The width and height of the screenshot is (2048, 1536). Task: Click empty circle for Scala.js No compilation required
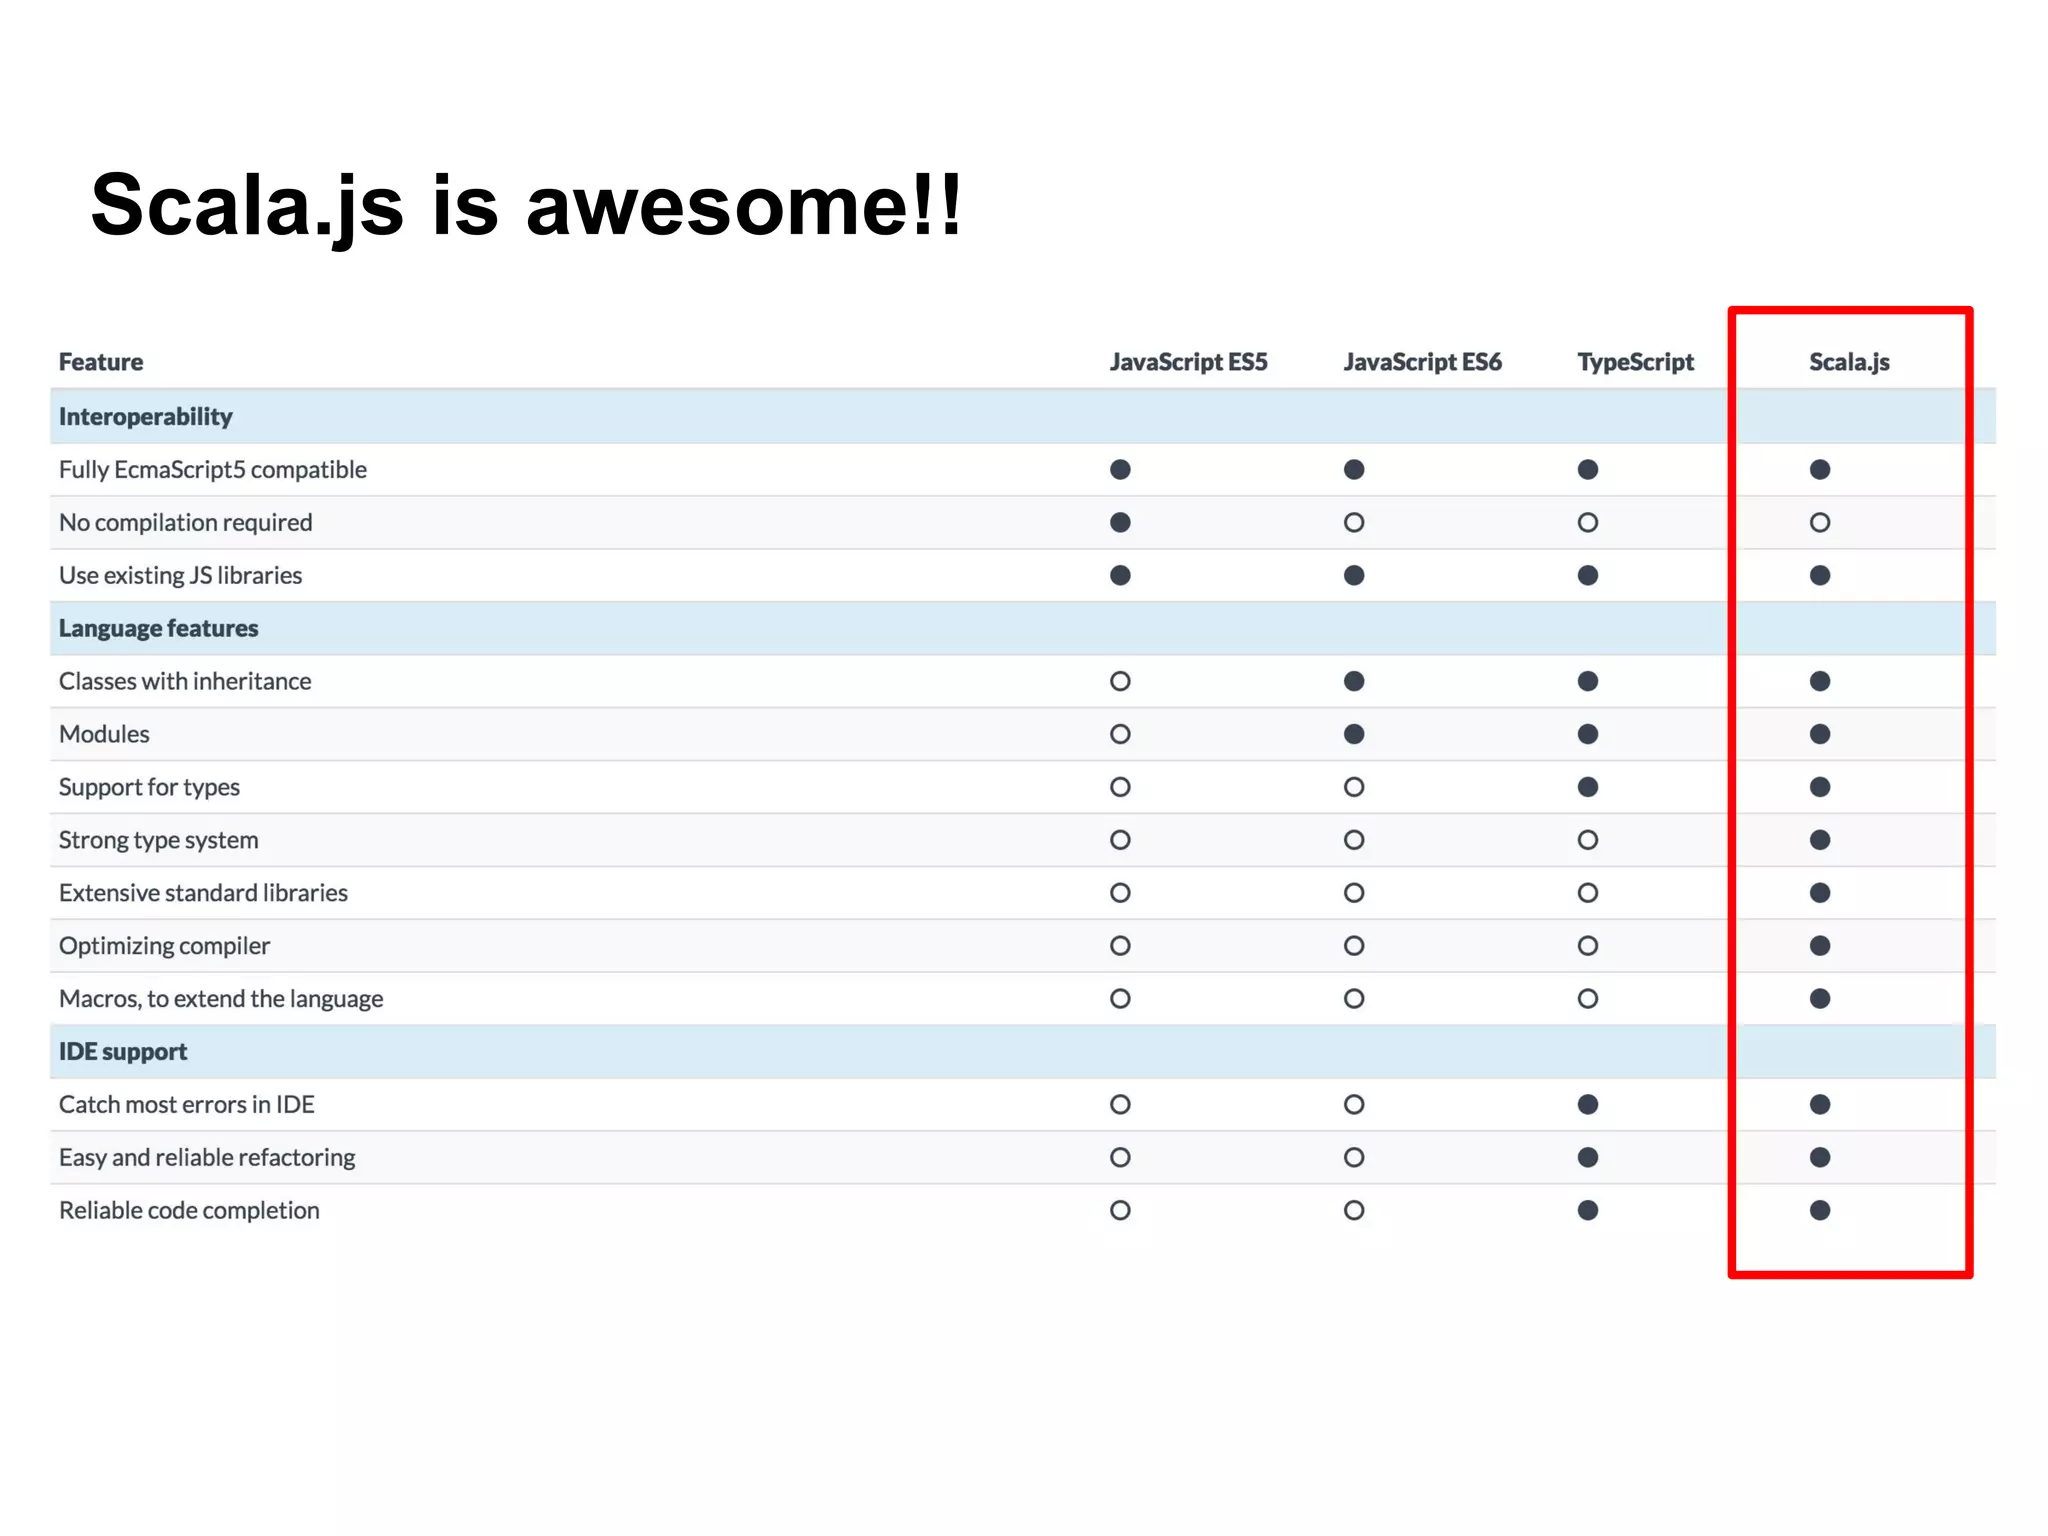pos(1820,523)
